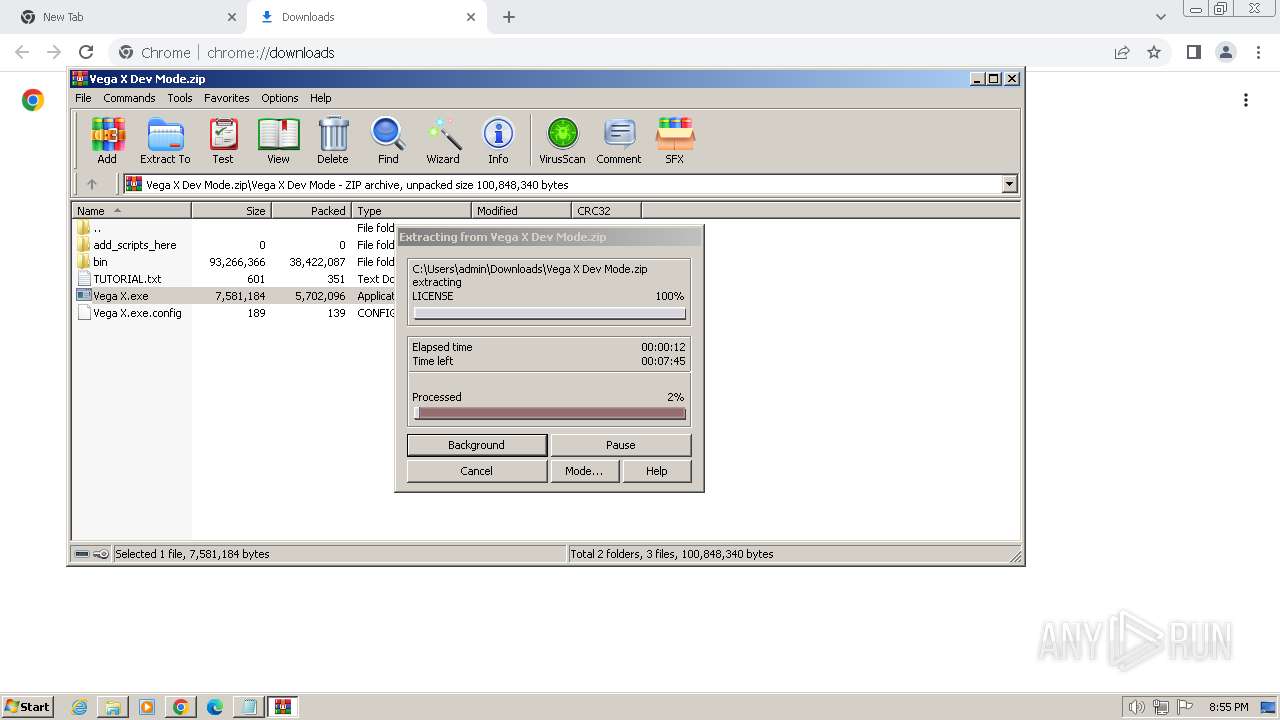
Task: Open File Explorer from taskbar
Action: 113,707
